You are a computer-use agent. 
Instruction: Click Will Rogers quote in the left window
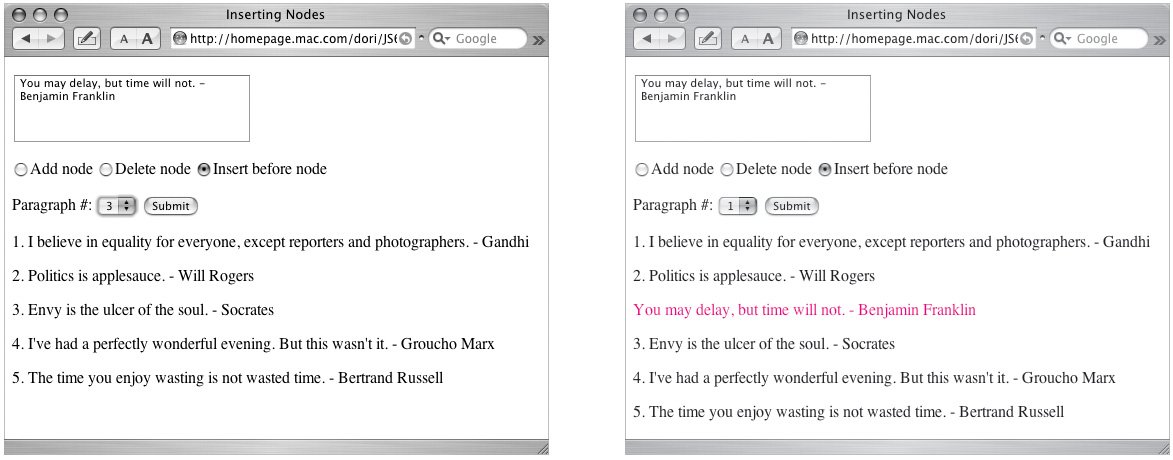coord(133,276)
